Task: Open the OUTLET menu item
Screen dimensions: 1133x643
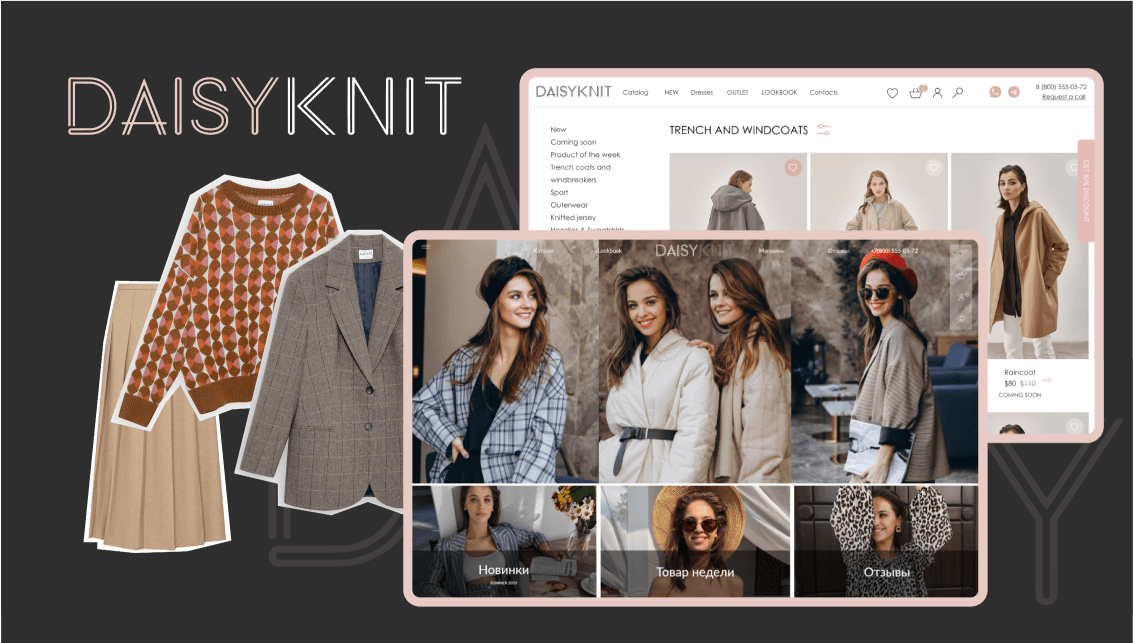Action: coord(737,92)
